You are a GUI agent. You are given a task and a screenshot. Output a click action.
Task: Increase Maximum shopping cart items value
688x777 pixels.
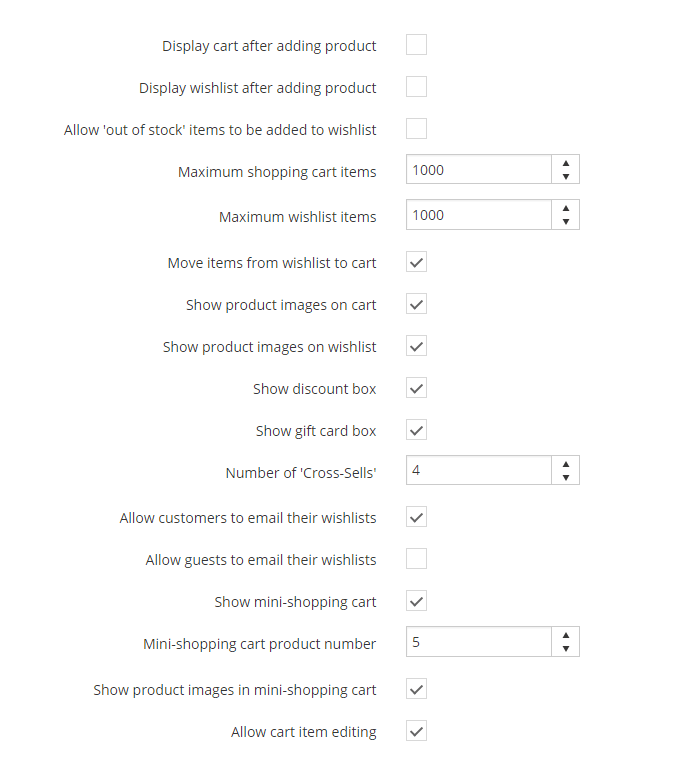click(566, 163)
